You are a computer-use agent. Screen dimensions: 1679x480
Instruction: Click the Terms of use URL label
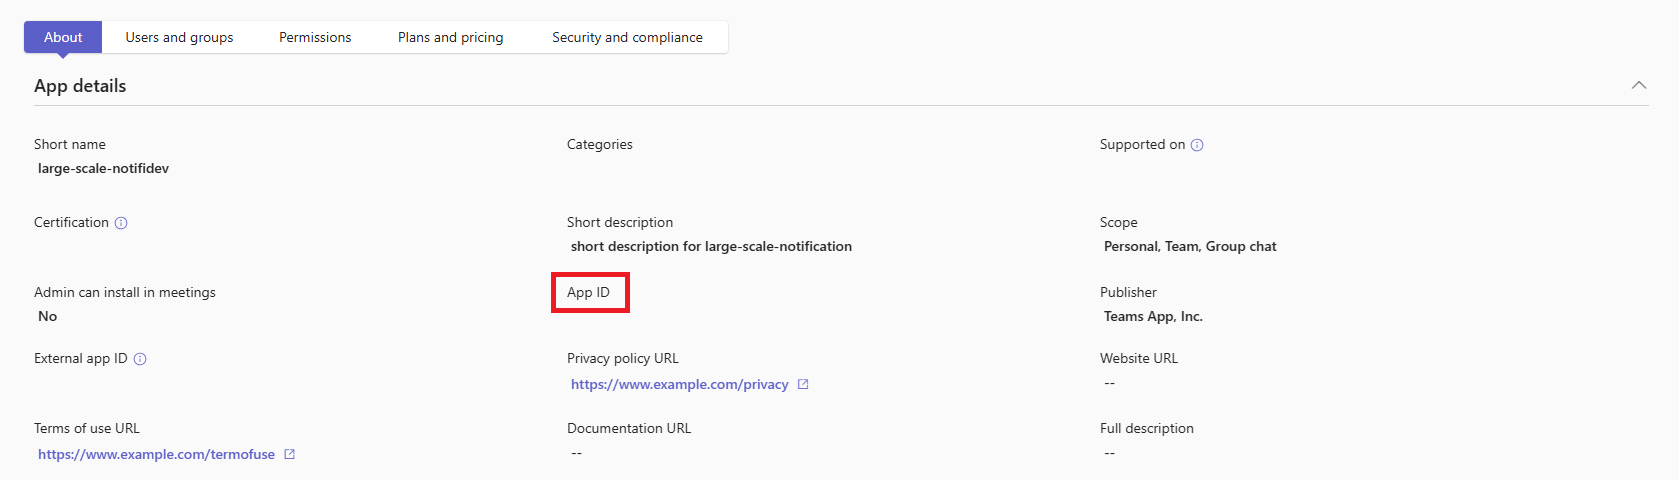click(x=87, y=428)
